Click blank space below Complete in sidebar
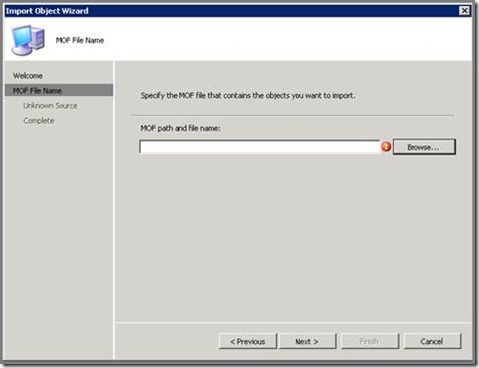This screenshot has height=368, width=479. (59, 240)
